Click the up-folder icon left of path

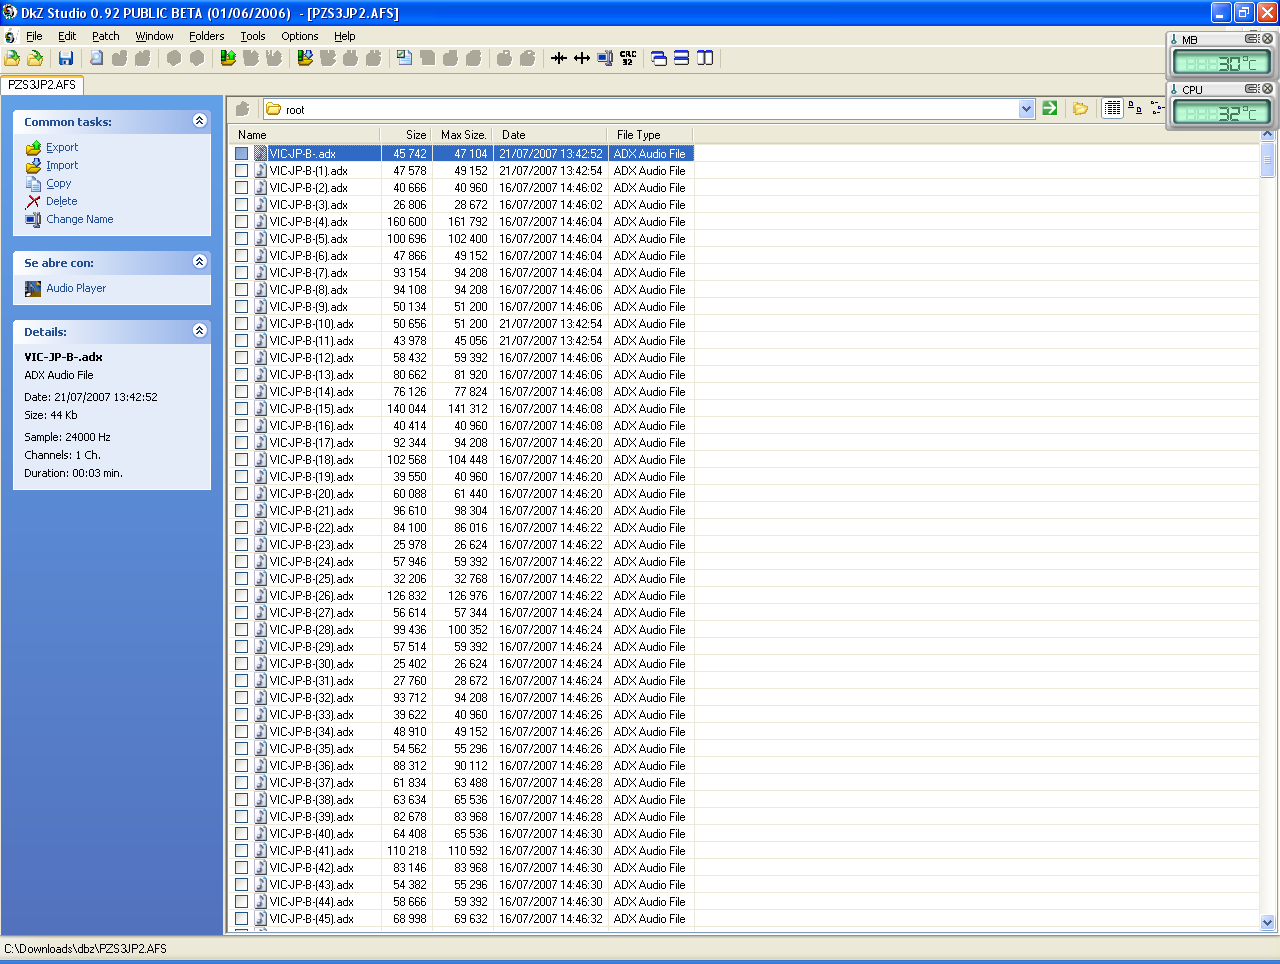[x=242, y=109]
